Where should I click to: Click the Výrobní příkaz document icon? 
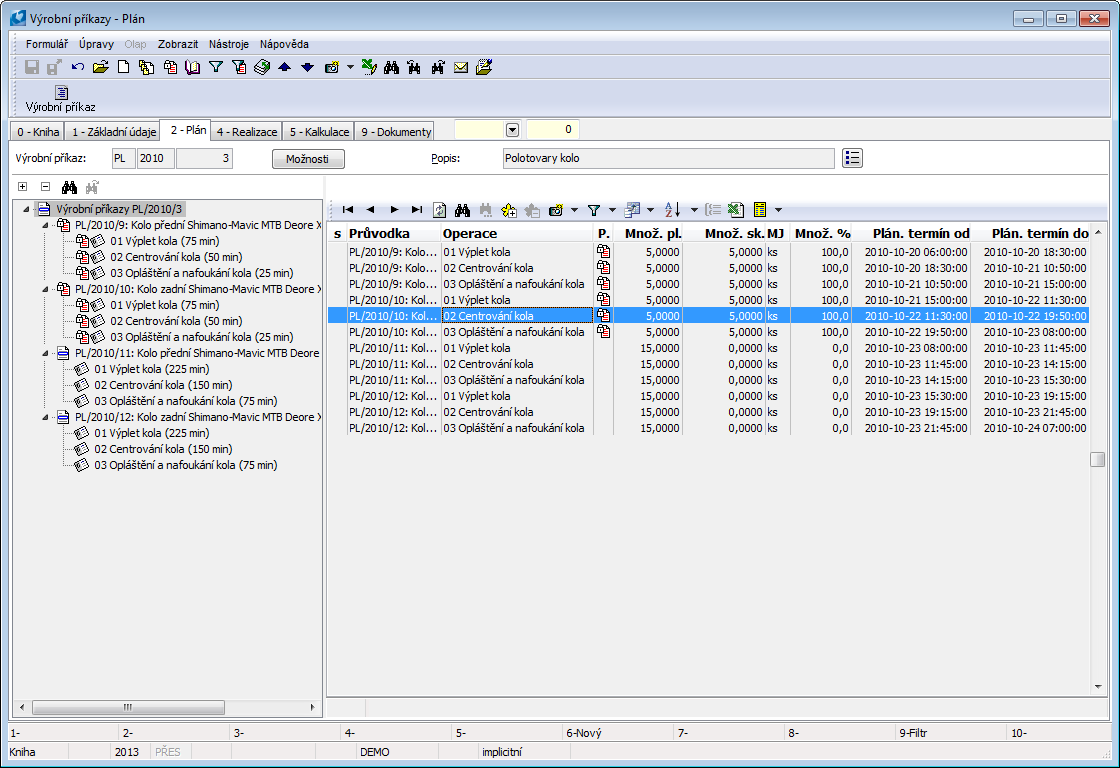(61, 93)
